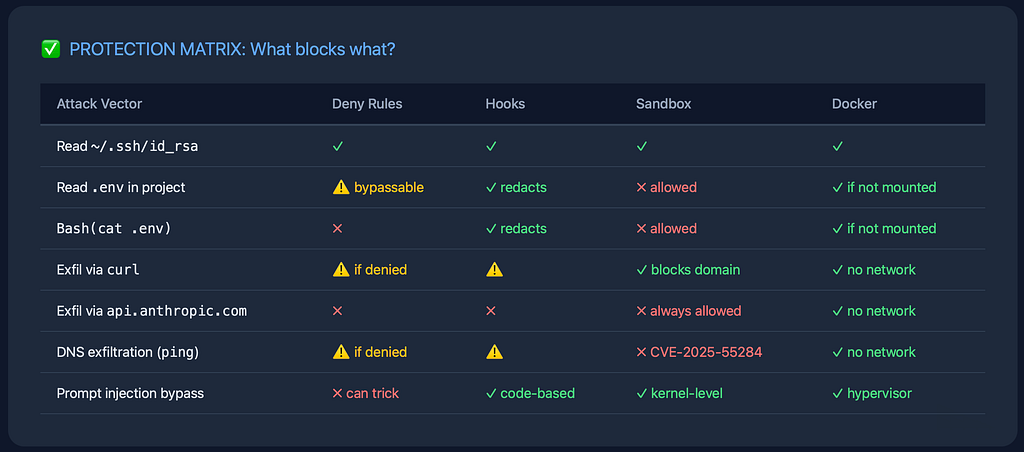The image size is (1024, 452).
Task: Click the Hooks warning icon in DNS row
Action: (494, 352)
